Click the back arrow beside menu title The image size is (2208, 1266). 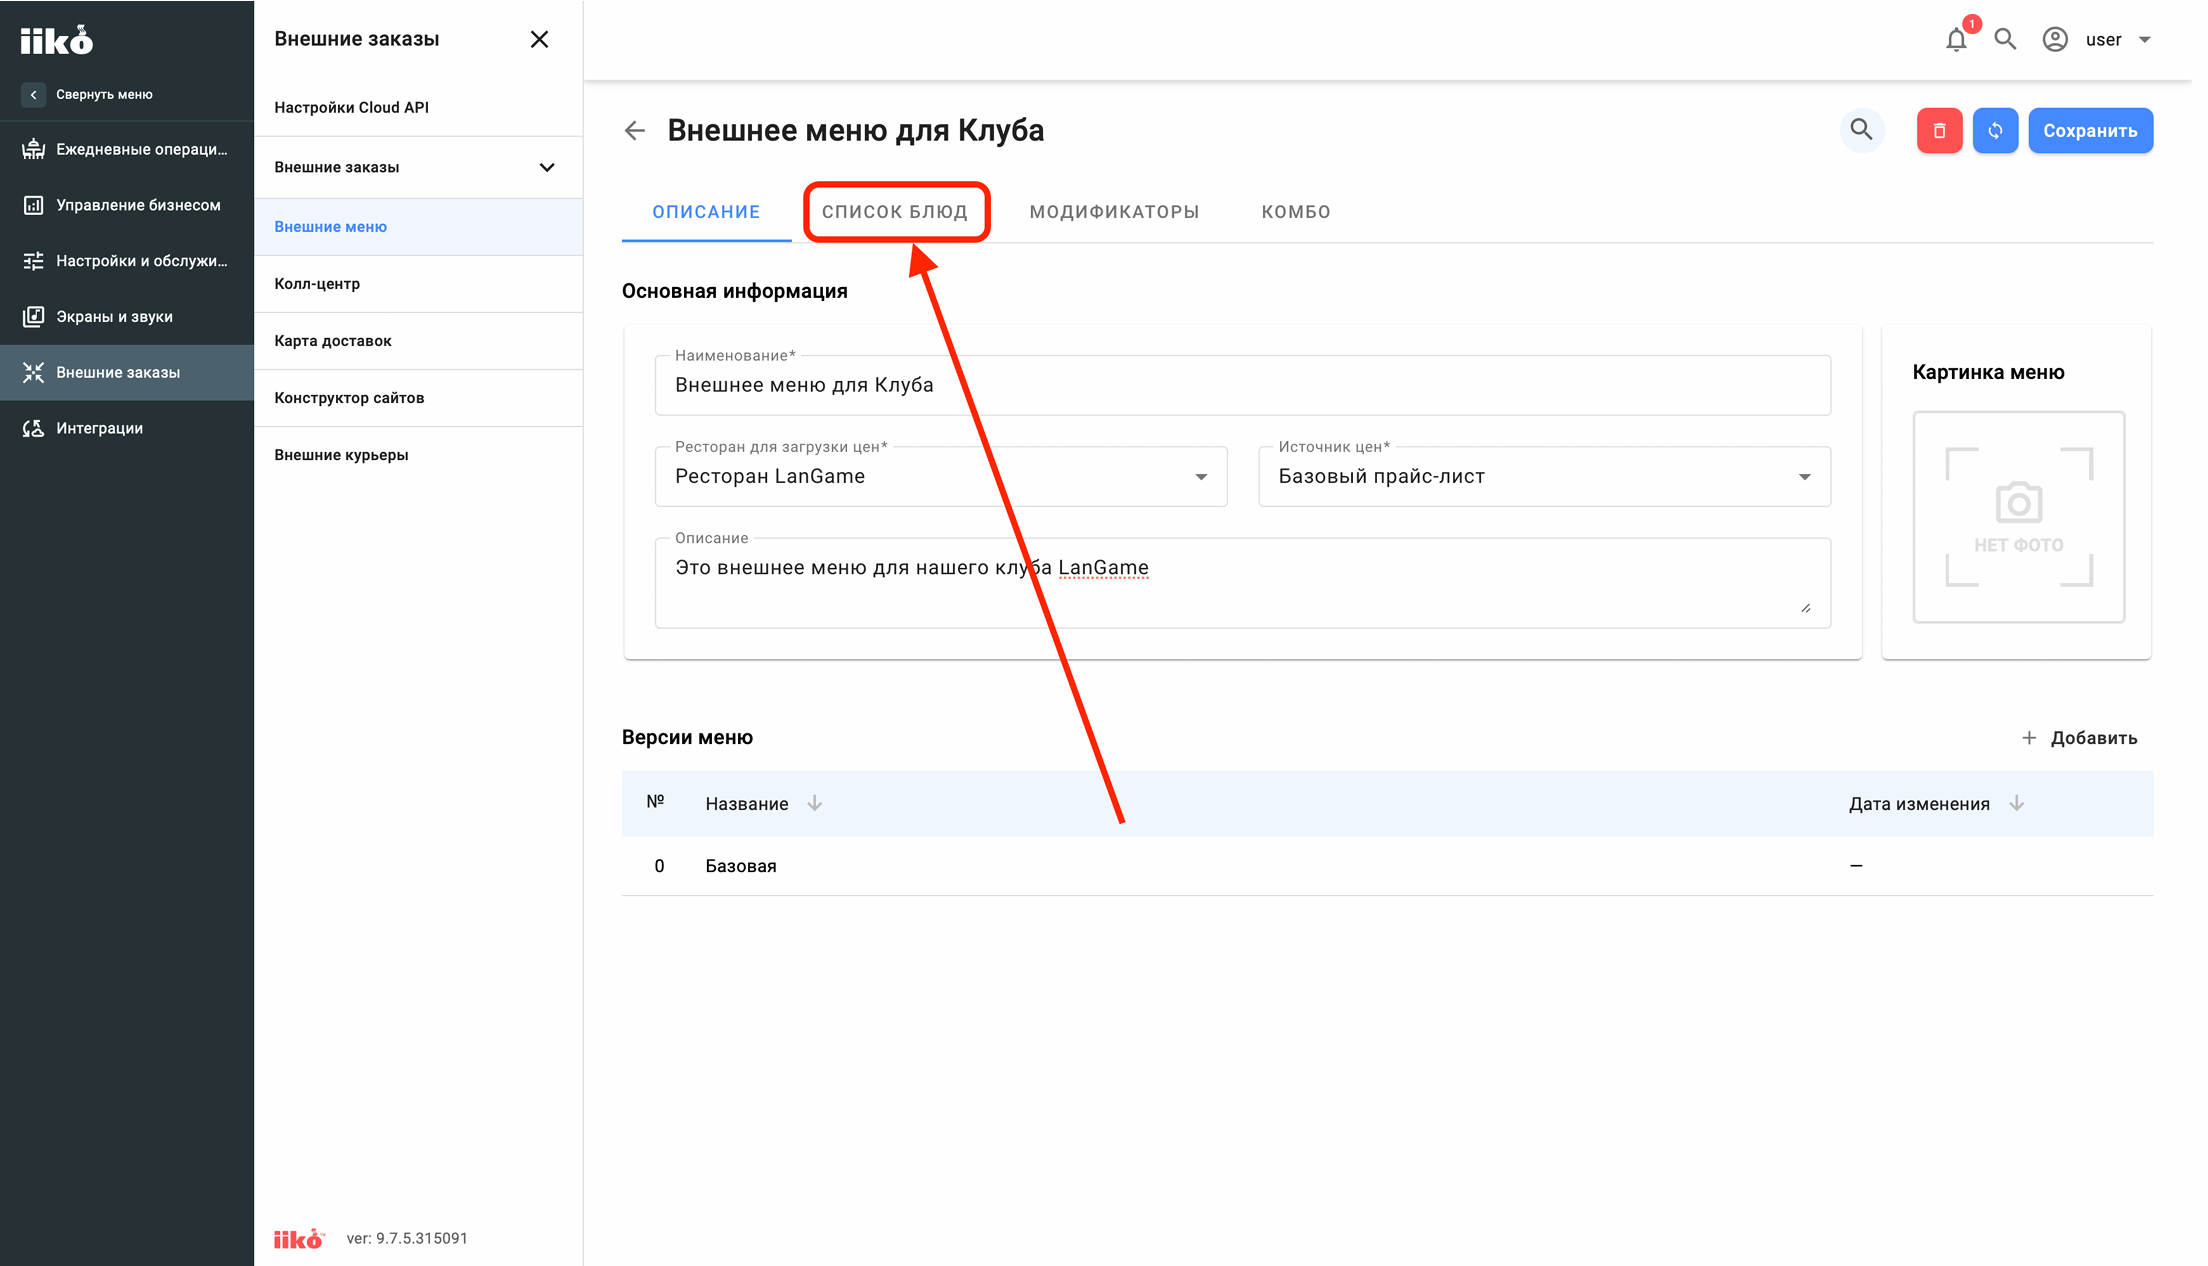[x=635, y=131]
